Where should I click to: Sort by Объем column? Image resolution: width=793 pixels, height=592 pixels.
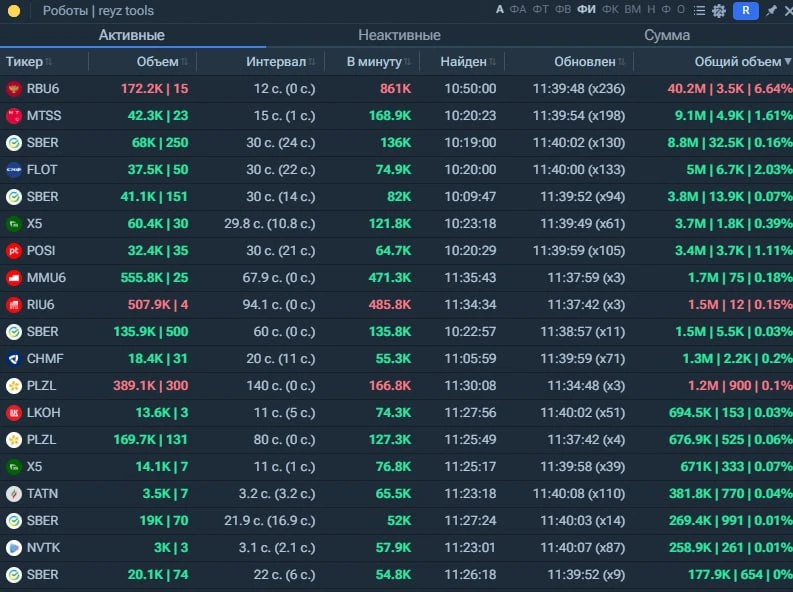pyautogui.click(x=162, y=62)
